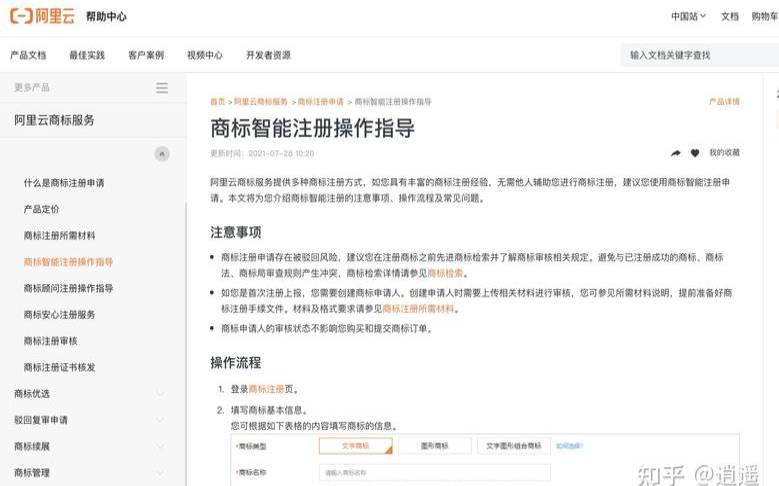Open 商标注册所需材料 sidebar item

(x=60, y=236)
